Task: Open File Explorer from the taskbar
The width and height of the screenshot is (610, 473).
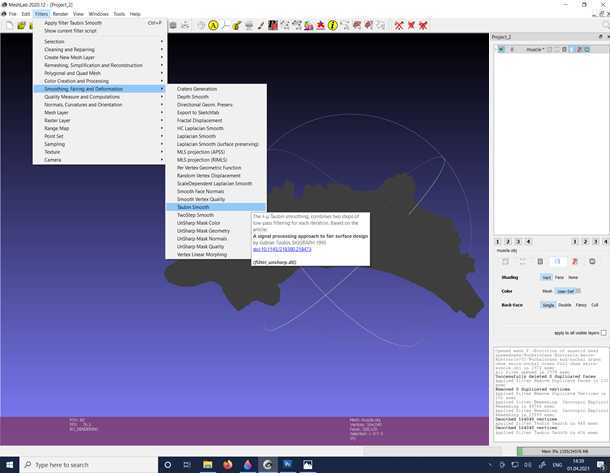Action: tap(208, 465)
